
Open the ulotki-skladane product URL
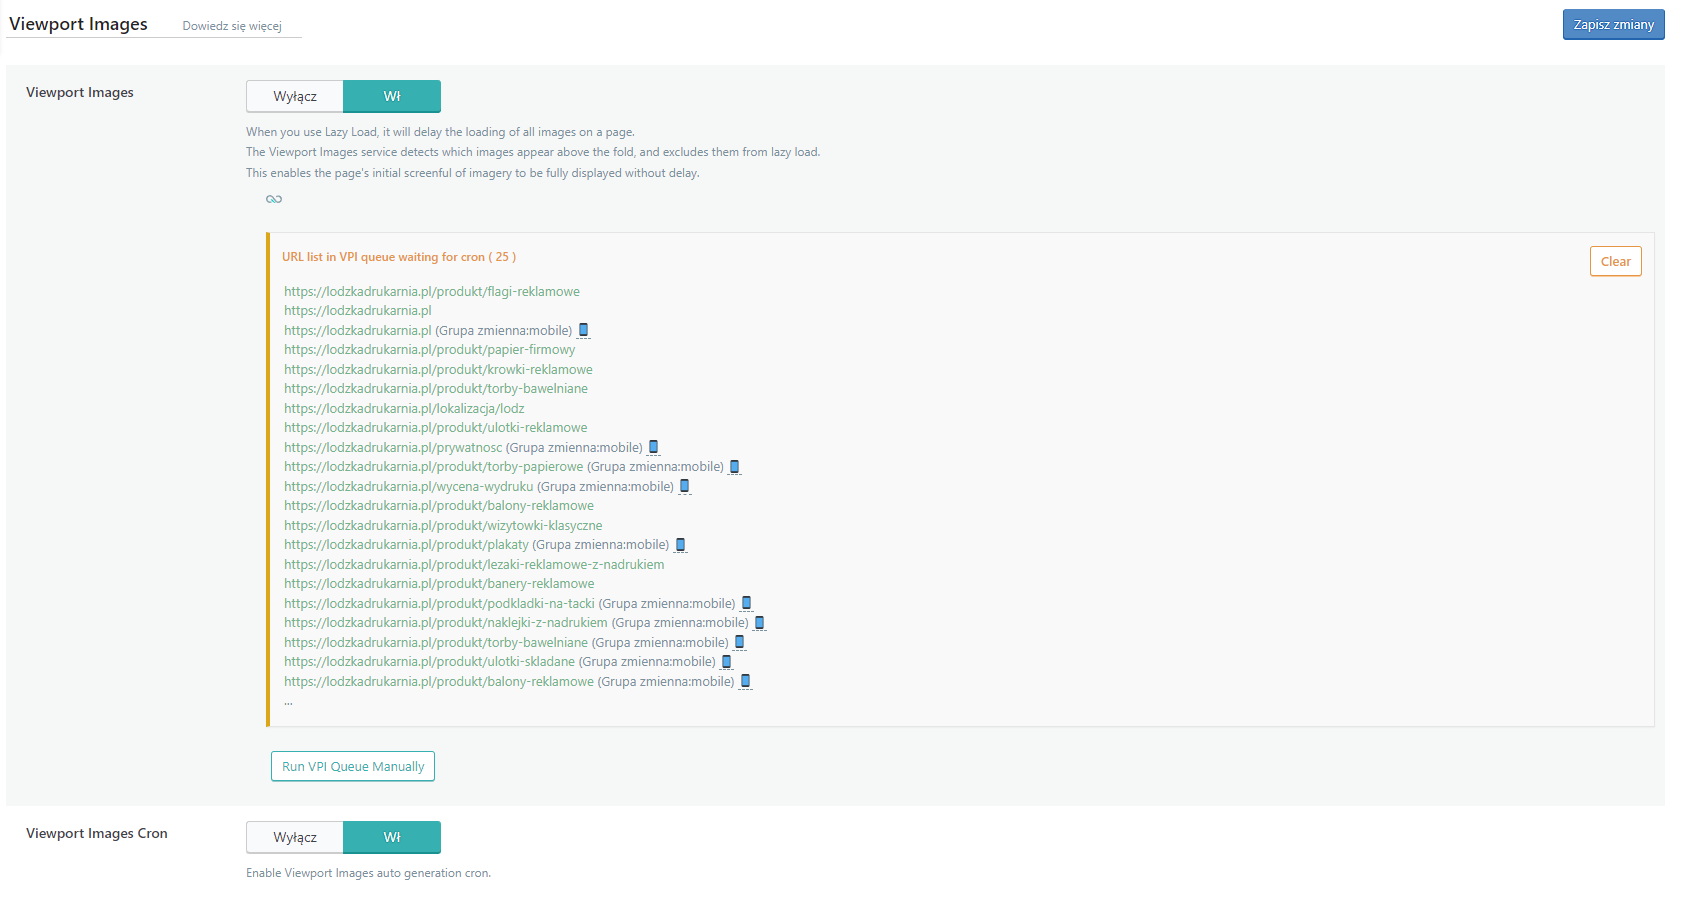[x=430, y=662]
